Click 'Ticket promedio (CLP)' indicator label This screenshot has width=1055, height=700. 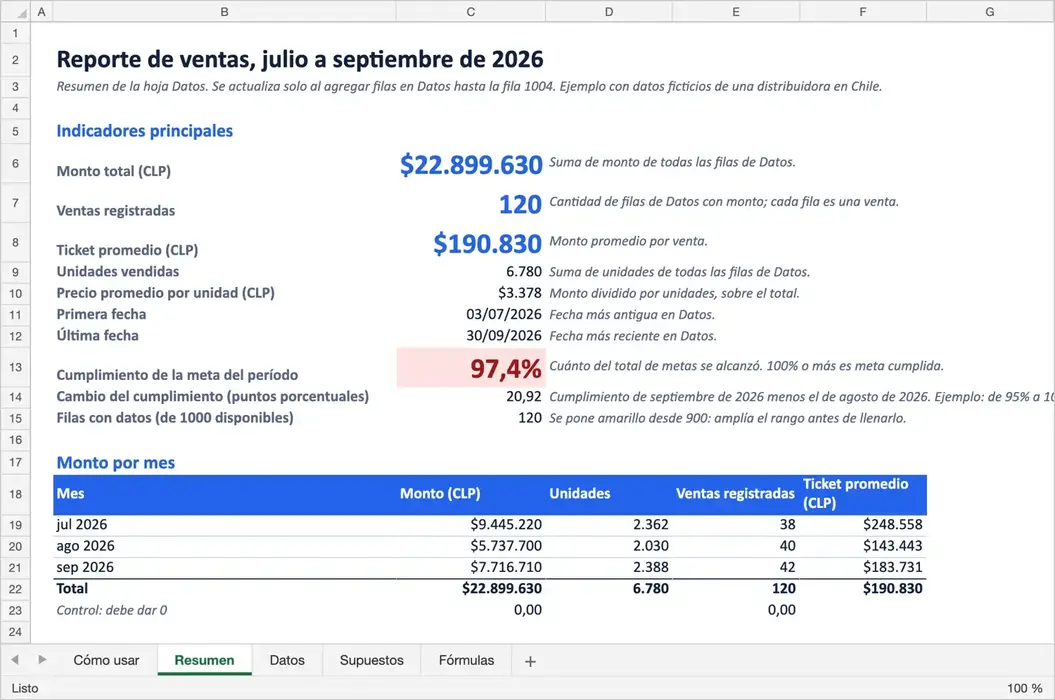click(127, 250)
